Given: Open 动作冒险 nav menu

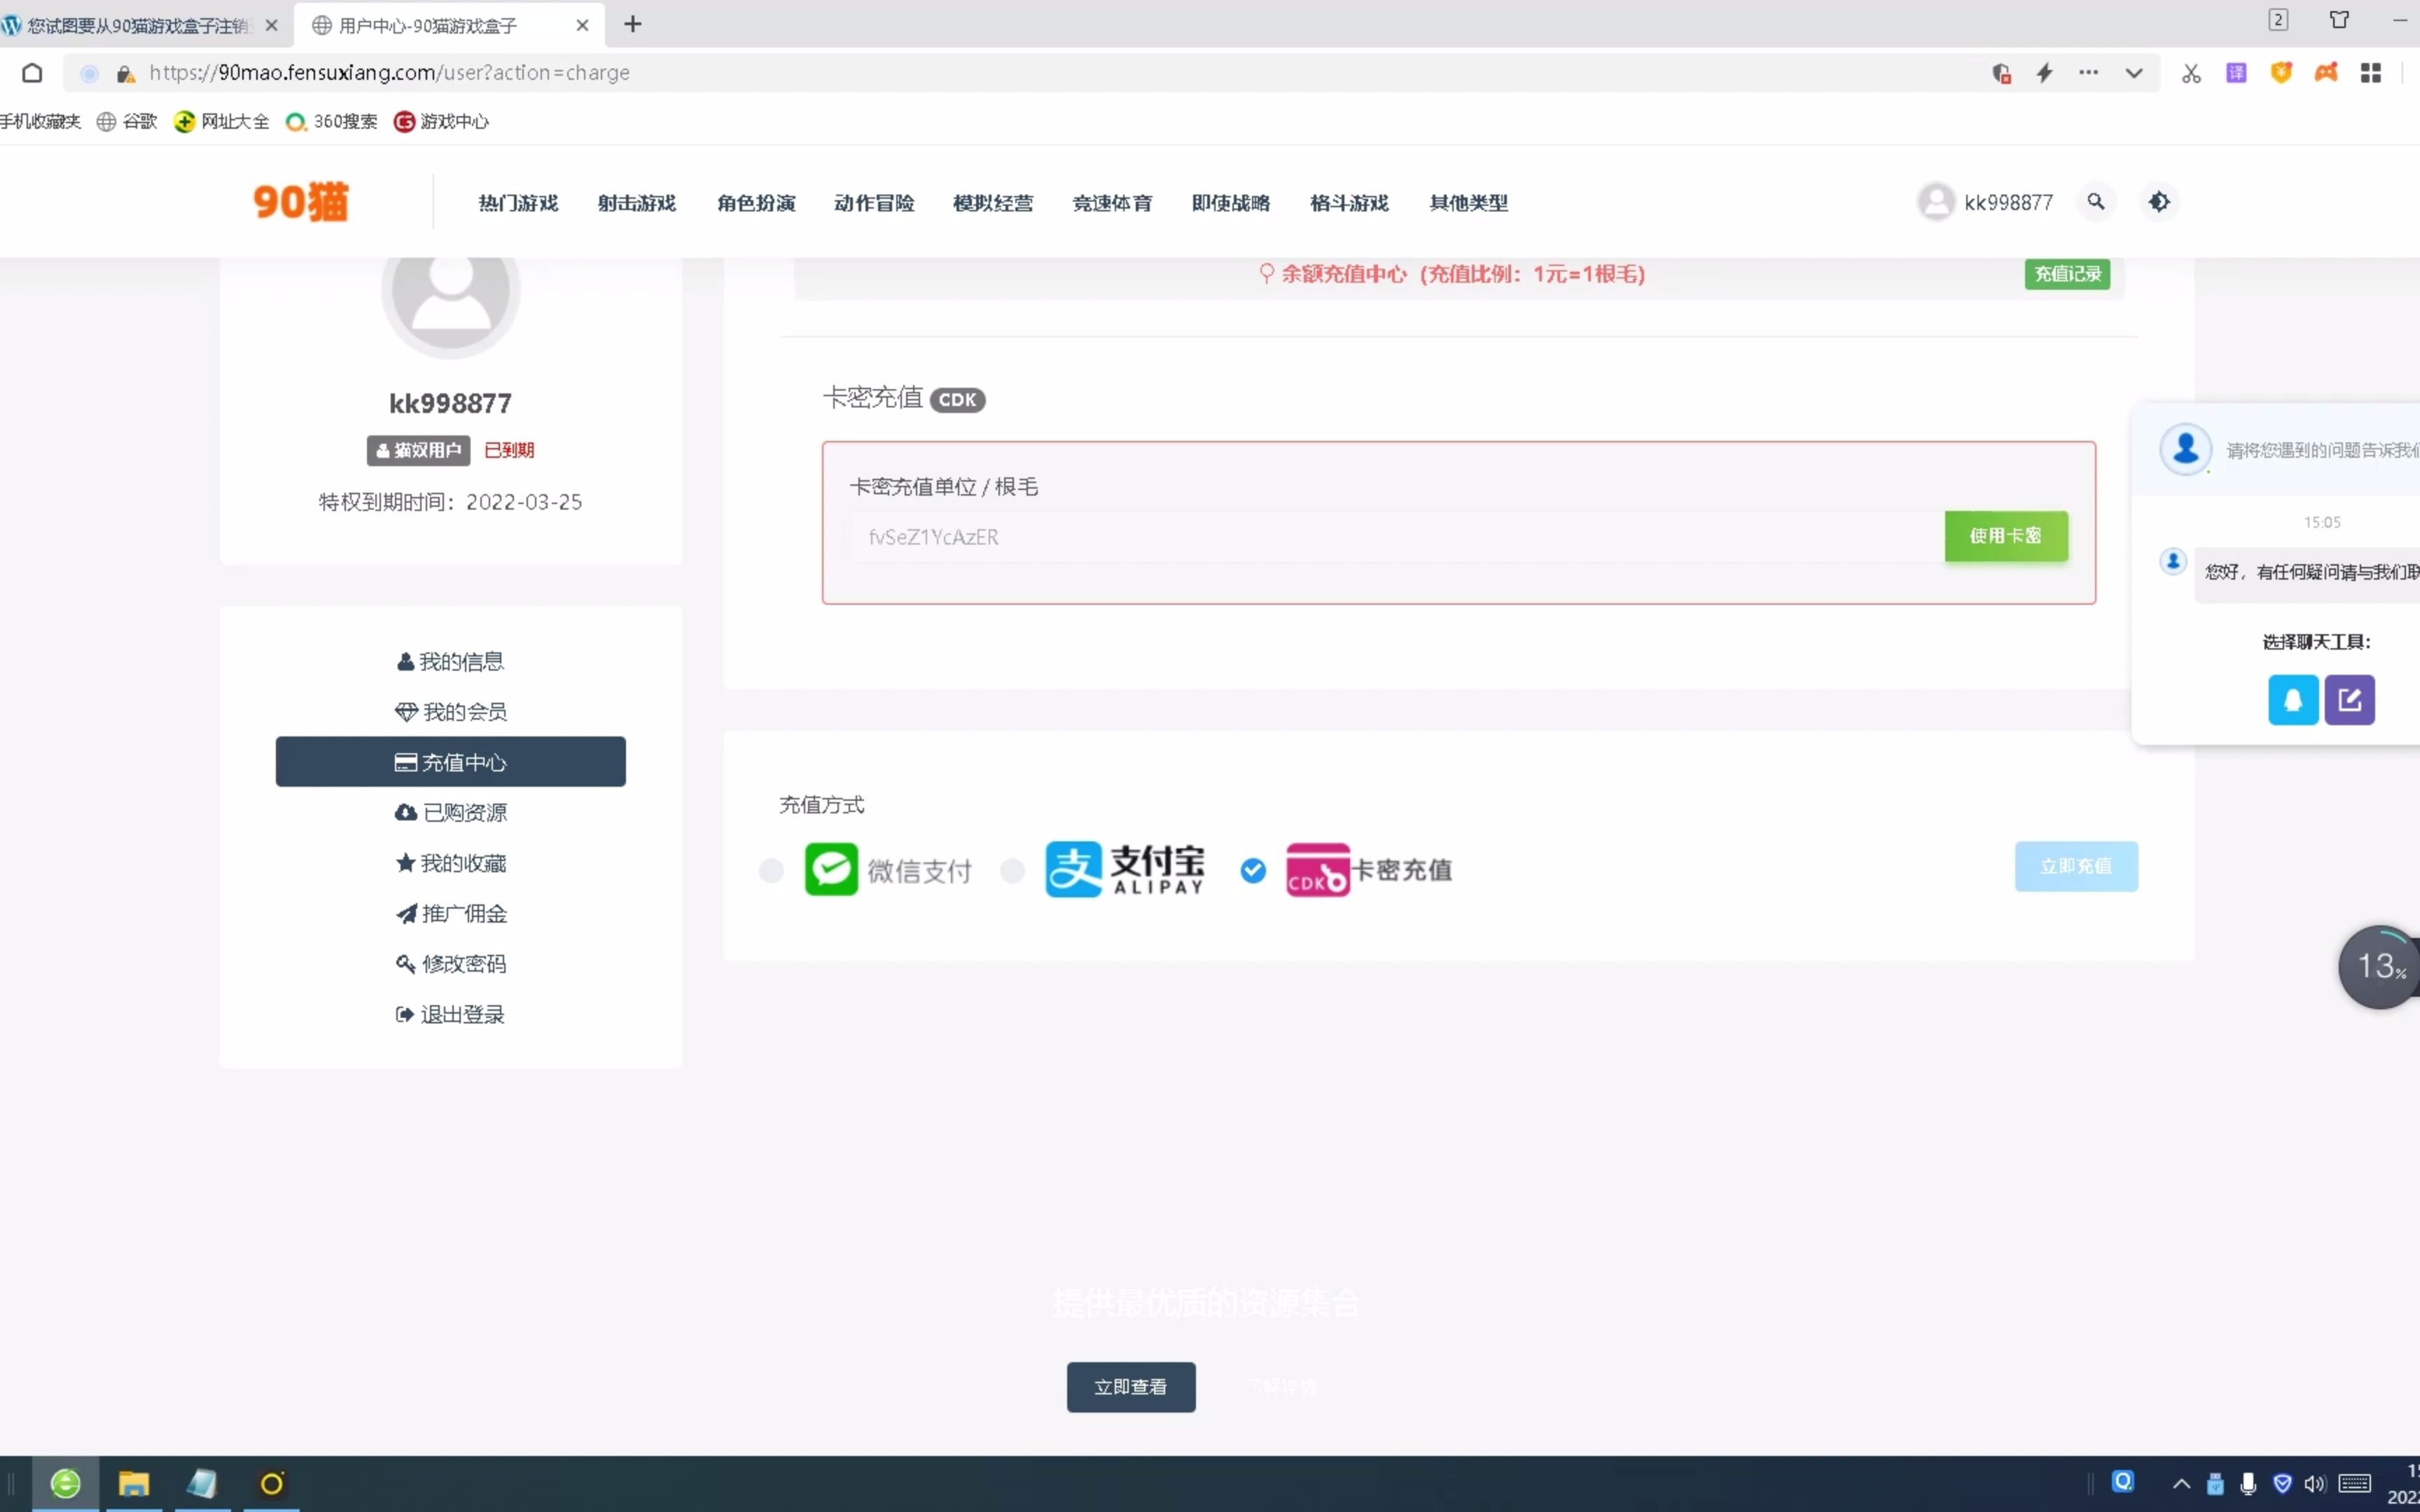Looking at the screenshot, I should 874,203.
